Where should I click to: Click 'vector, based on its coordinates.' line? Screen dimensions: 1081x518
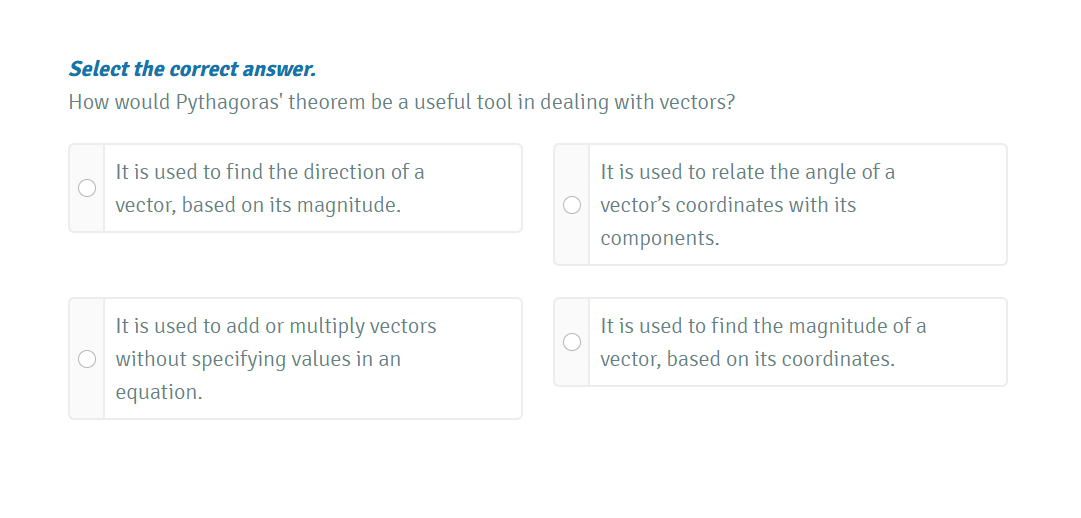click(x=747, y=359)
